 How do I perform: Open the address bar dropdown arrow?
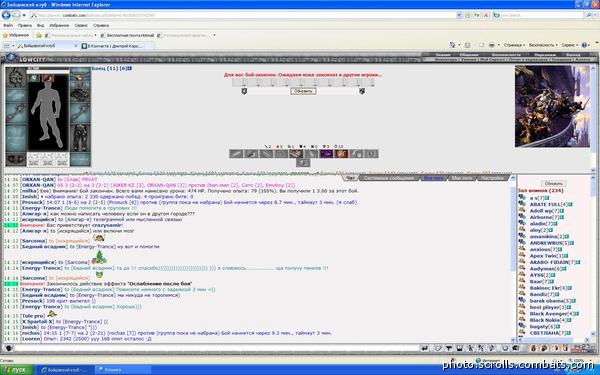click(459, 15)
